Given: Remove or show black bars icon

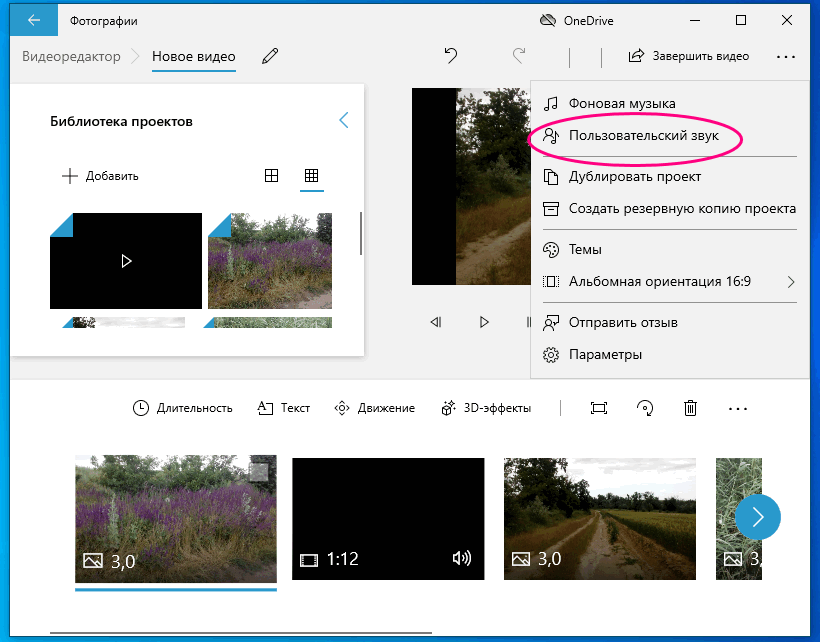Looking at the screenshot, I should (x=599, y=408).
